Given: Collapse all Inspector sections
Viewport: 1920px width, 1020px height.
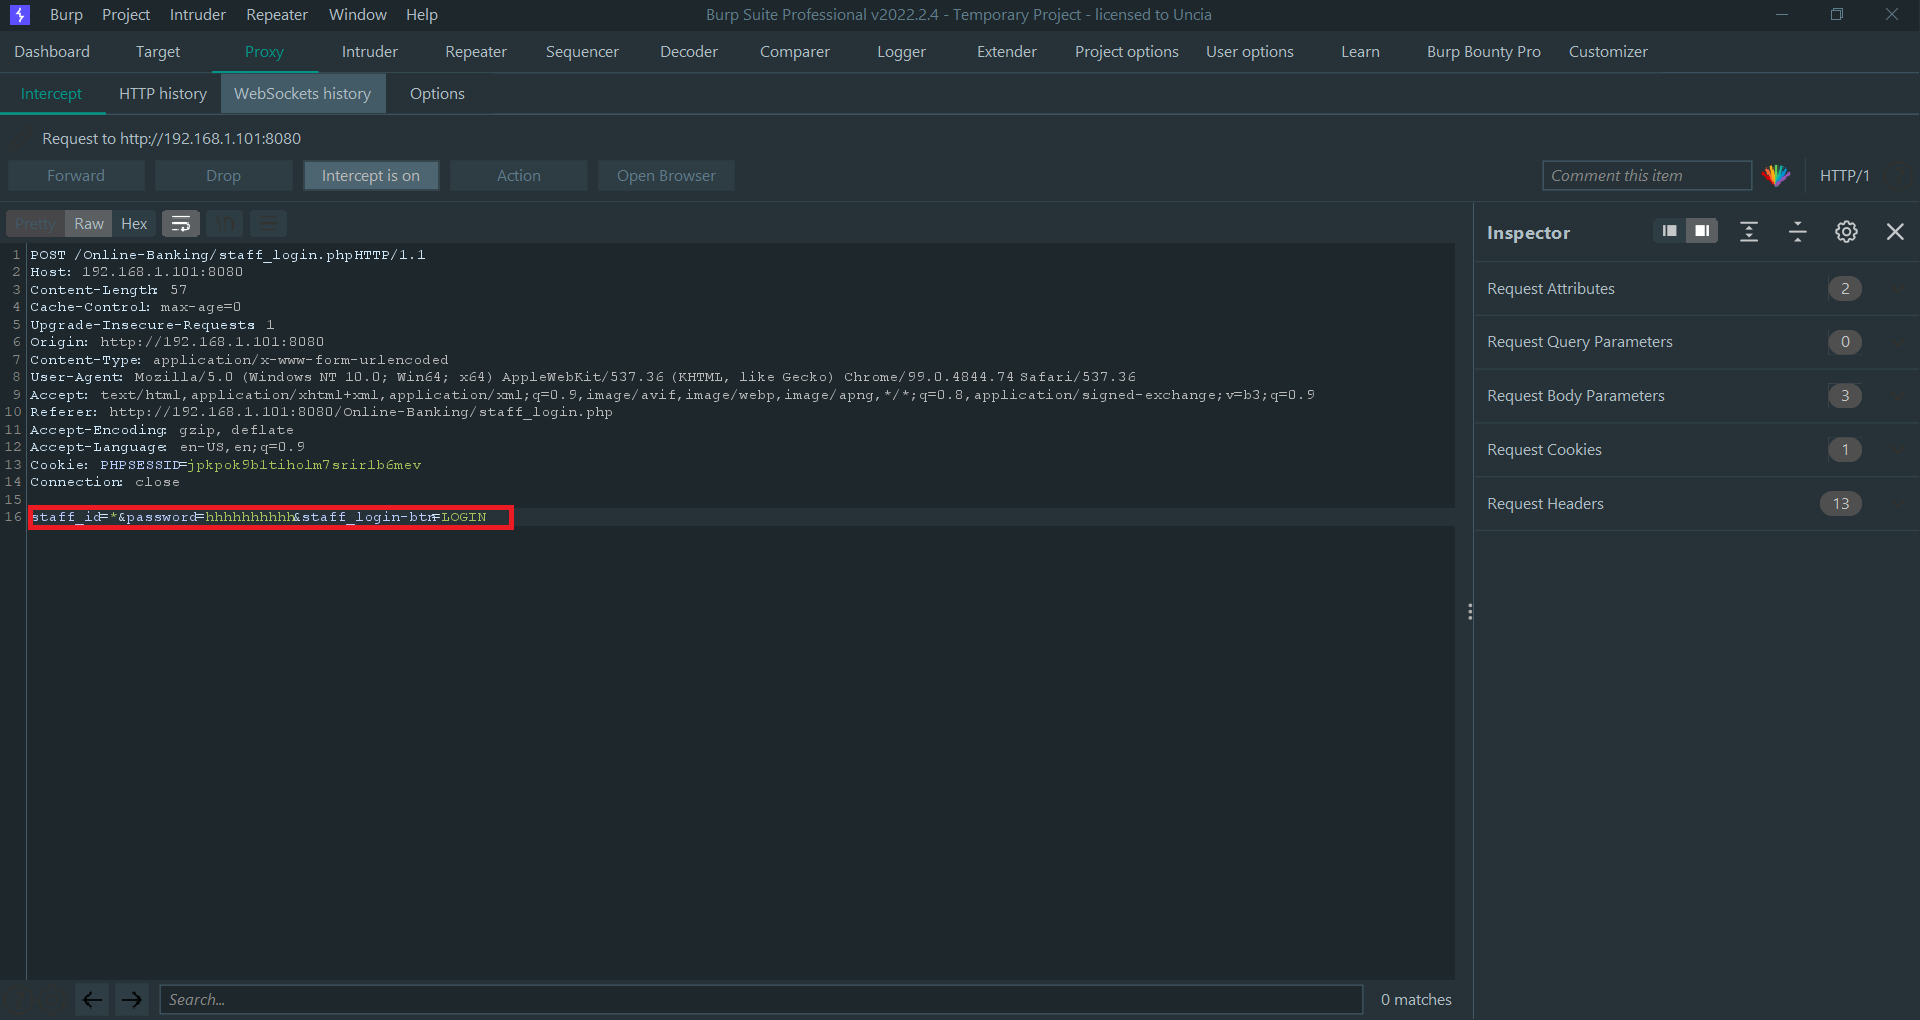Looking at the screenshot, I should (1797, 232).
